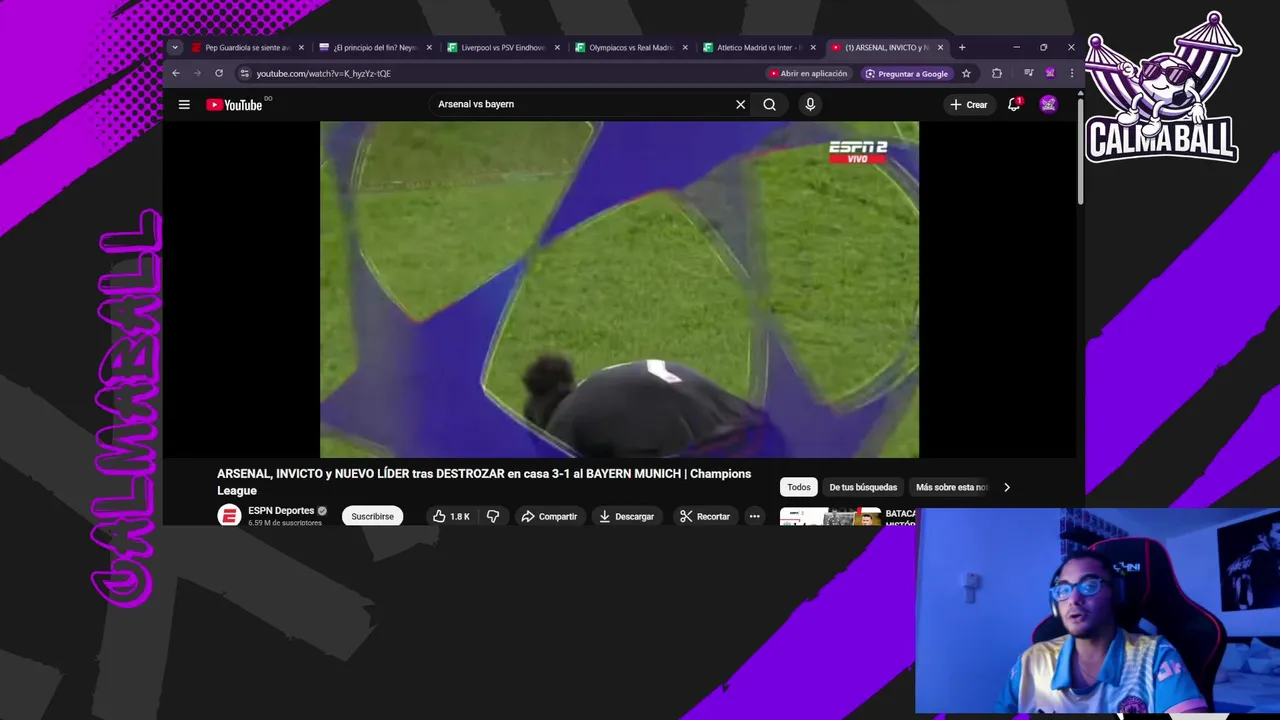Open the YouTube account avatar menu
The image size is (1280, 720).
[x=1048, y=104]
